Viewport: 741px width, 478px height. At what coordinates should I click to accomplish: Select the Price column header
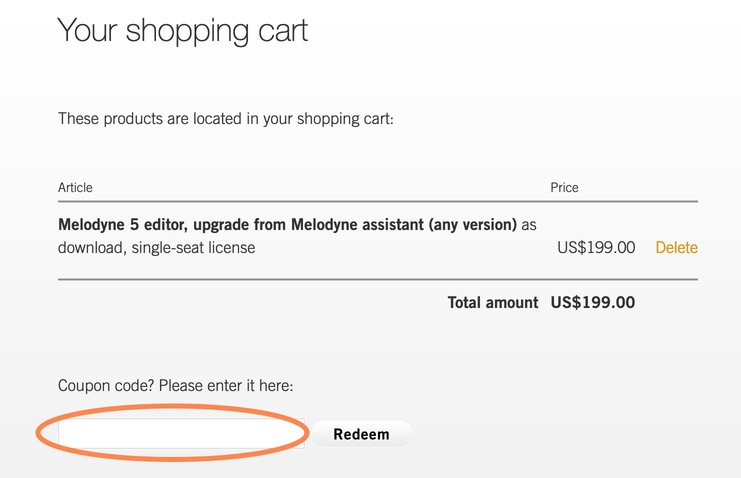(564, 187)
